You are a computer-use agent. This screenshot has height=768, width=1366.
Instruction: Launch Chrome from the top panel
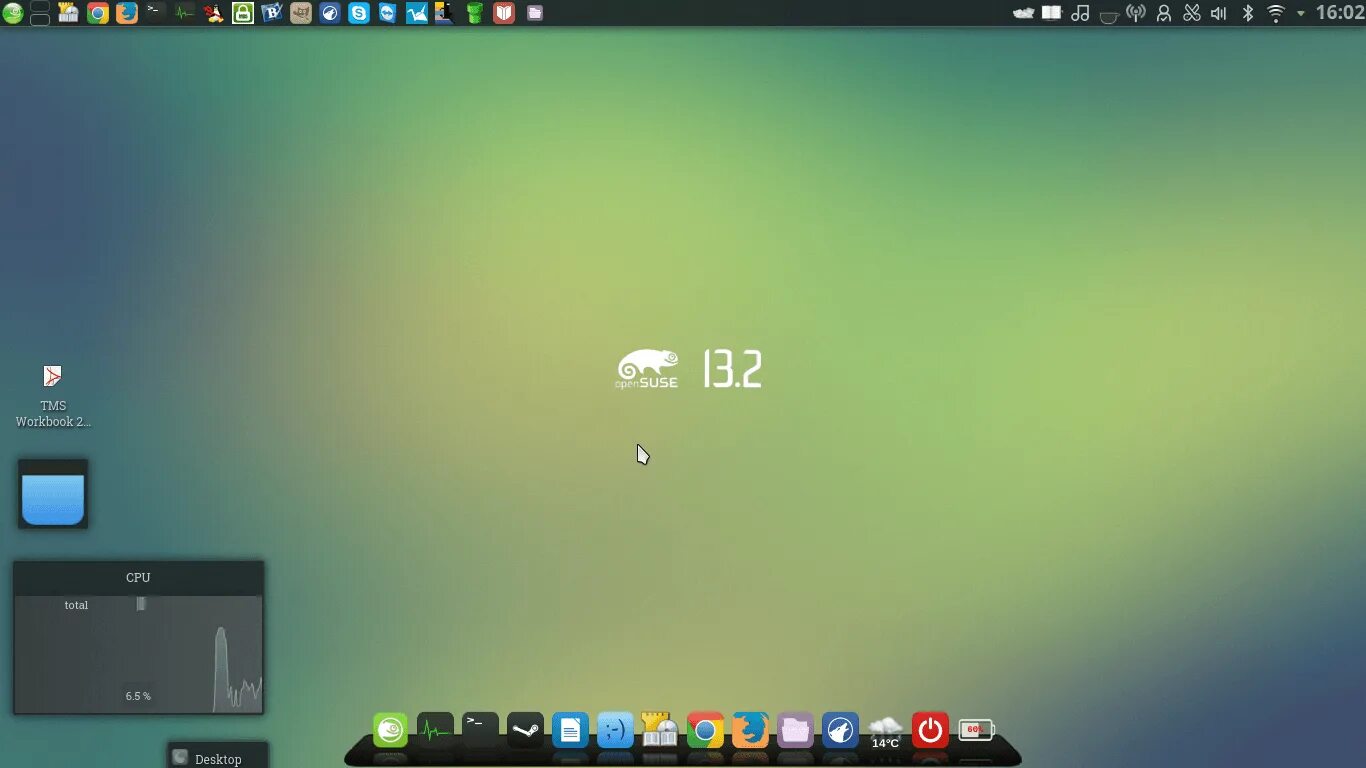click(98, 13)
